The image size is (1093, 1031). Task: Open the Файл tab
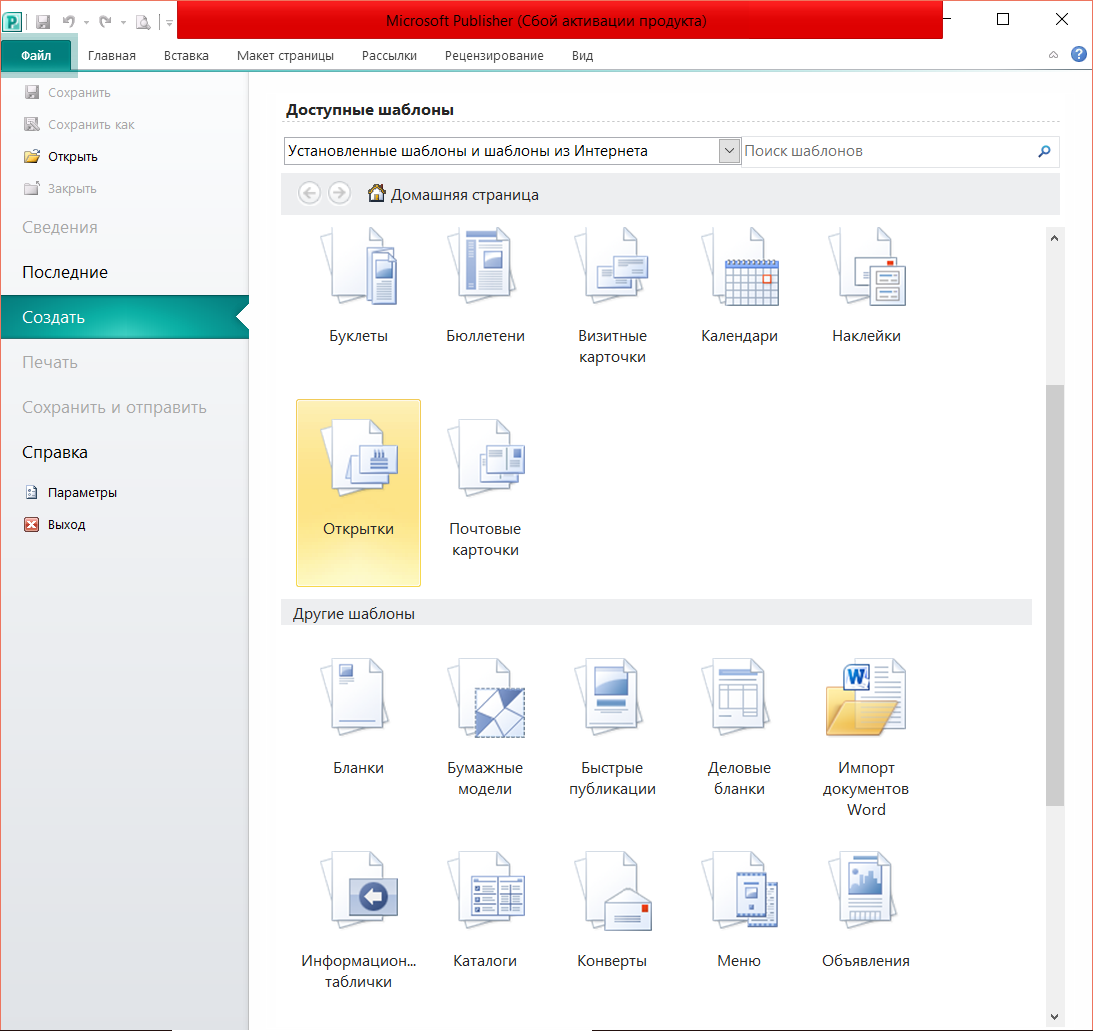click(x=36, y=55)
